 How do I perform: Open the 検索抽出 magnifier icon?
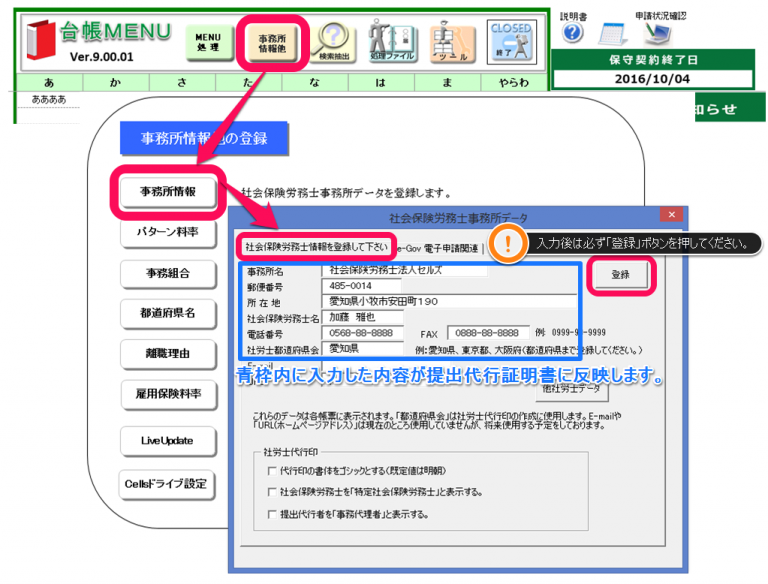(335, 42)
